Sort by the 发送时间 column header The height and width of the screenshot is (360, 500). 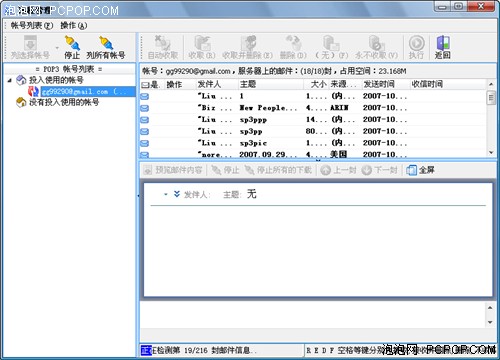coord(385,84)
